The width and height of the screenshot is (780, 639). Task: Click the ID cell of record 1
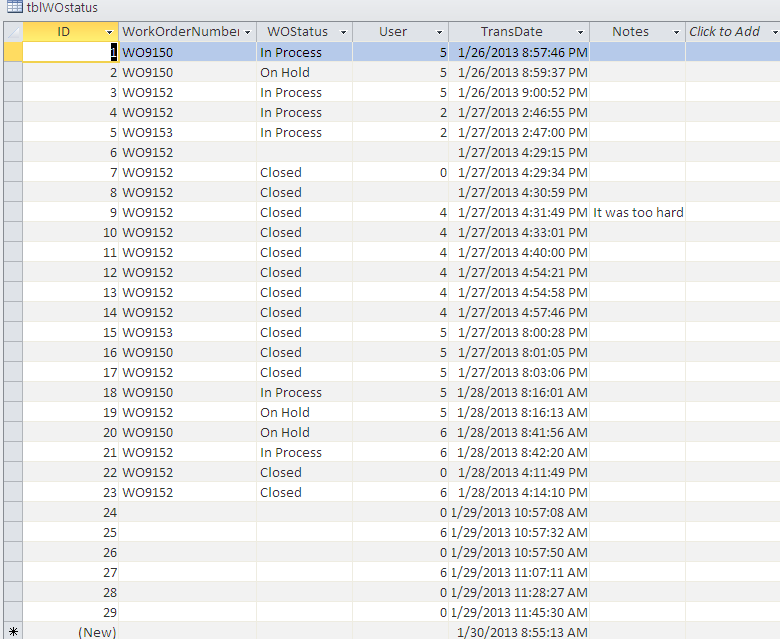pyautogui.click(x=71, y=52)
